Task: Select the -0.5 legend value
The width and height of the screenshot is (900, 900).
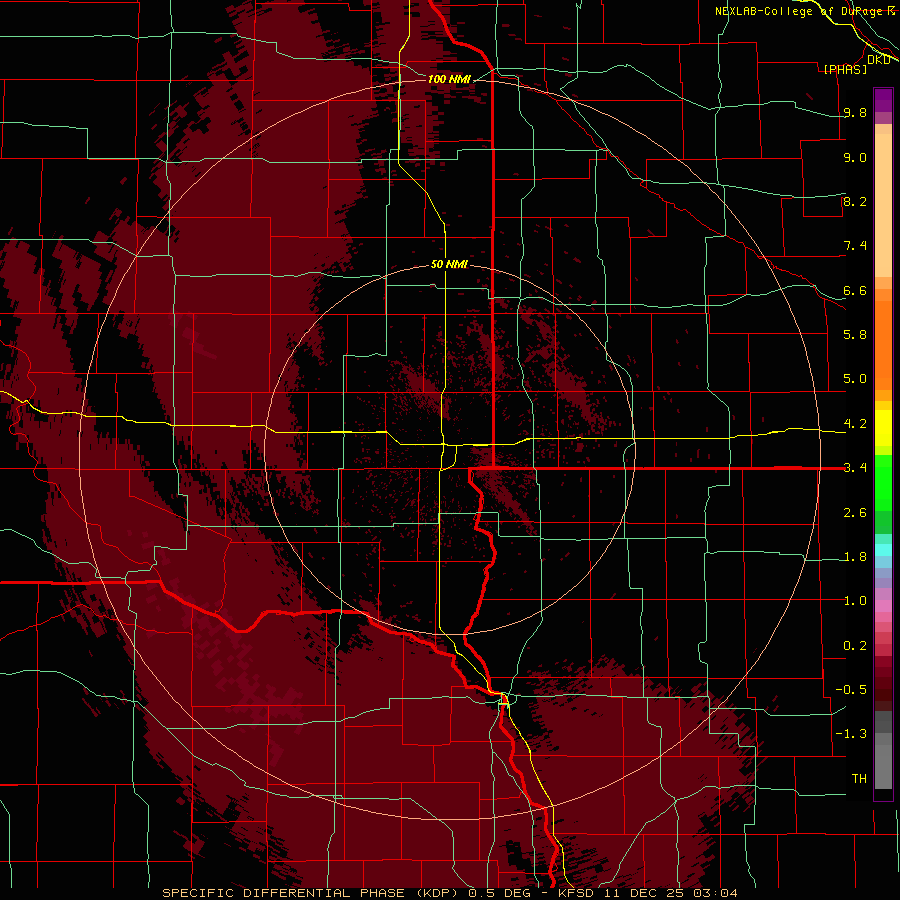Action: click(x=851, y=690)
